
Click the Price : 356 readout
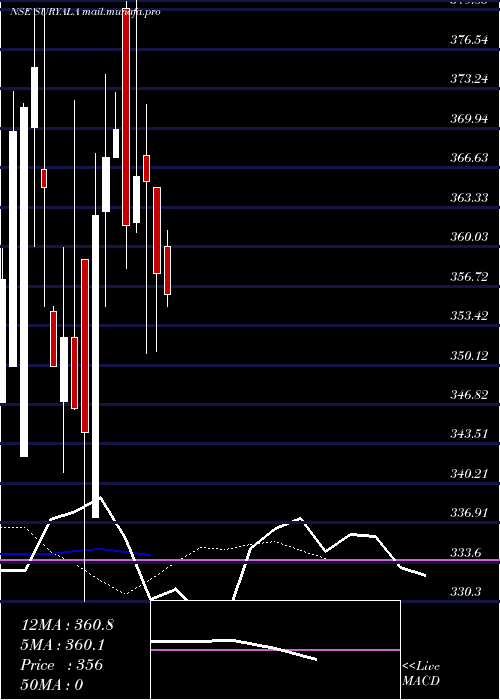[x=62, y=665]
